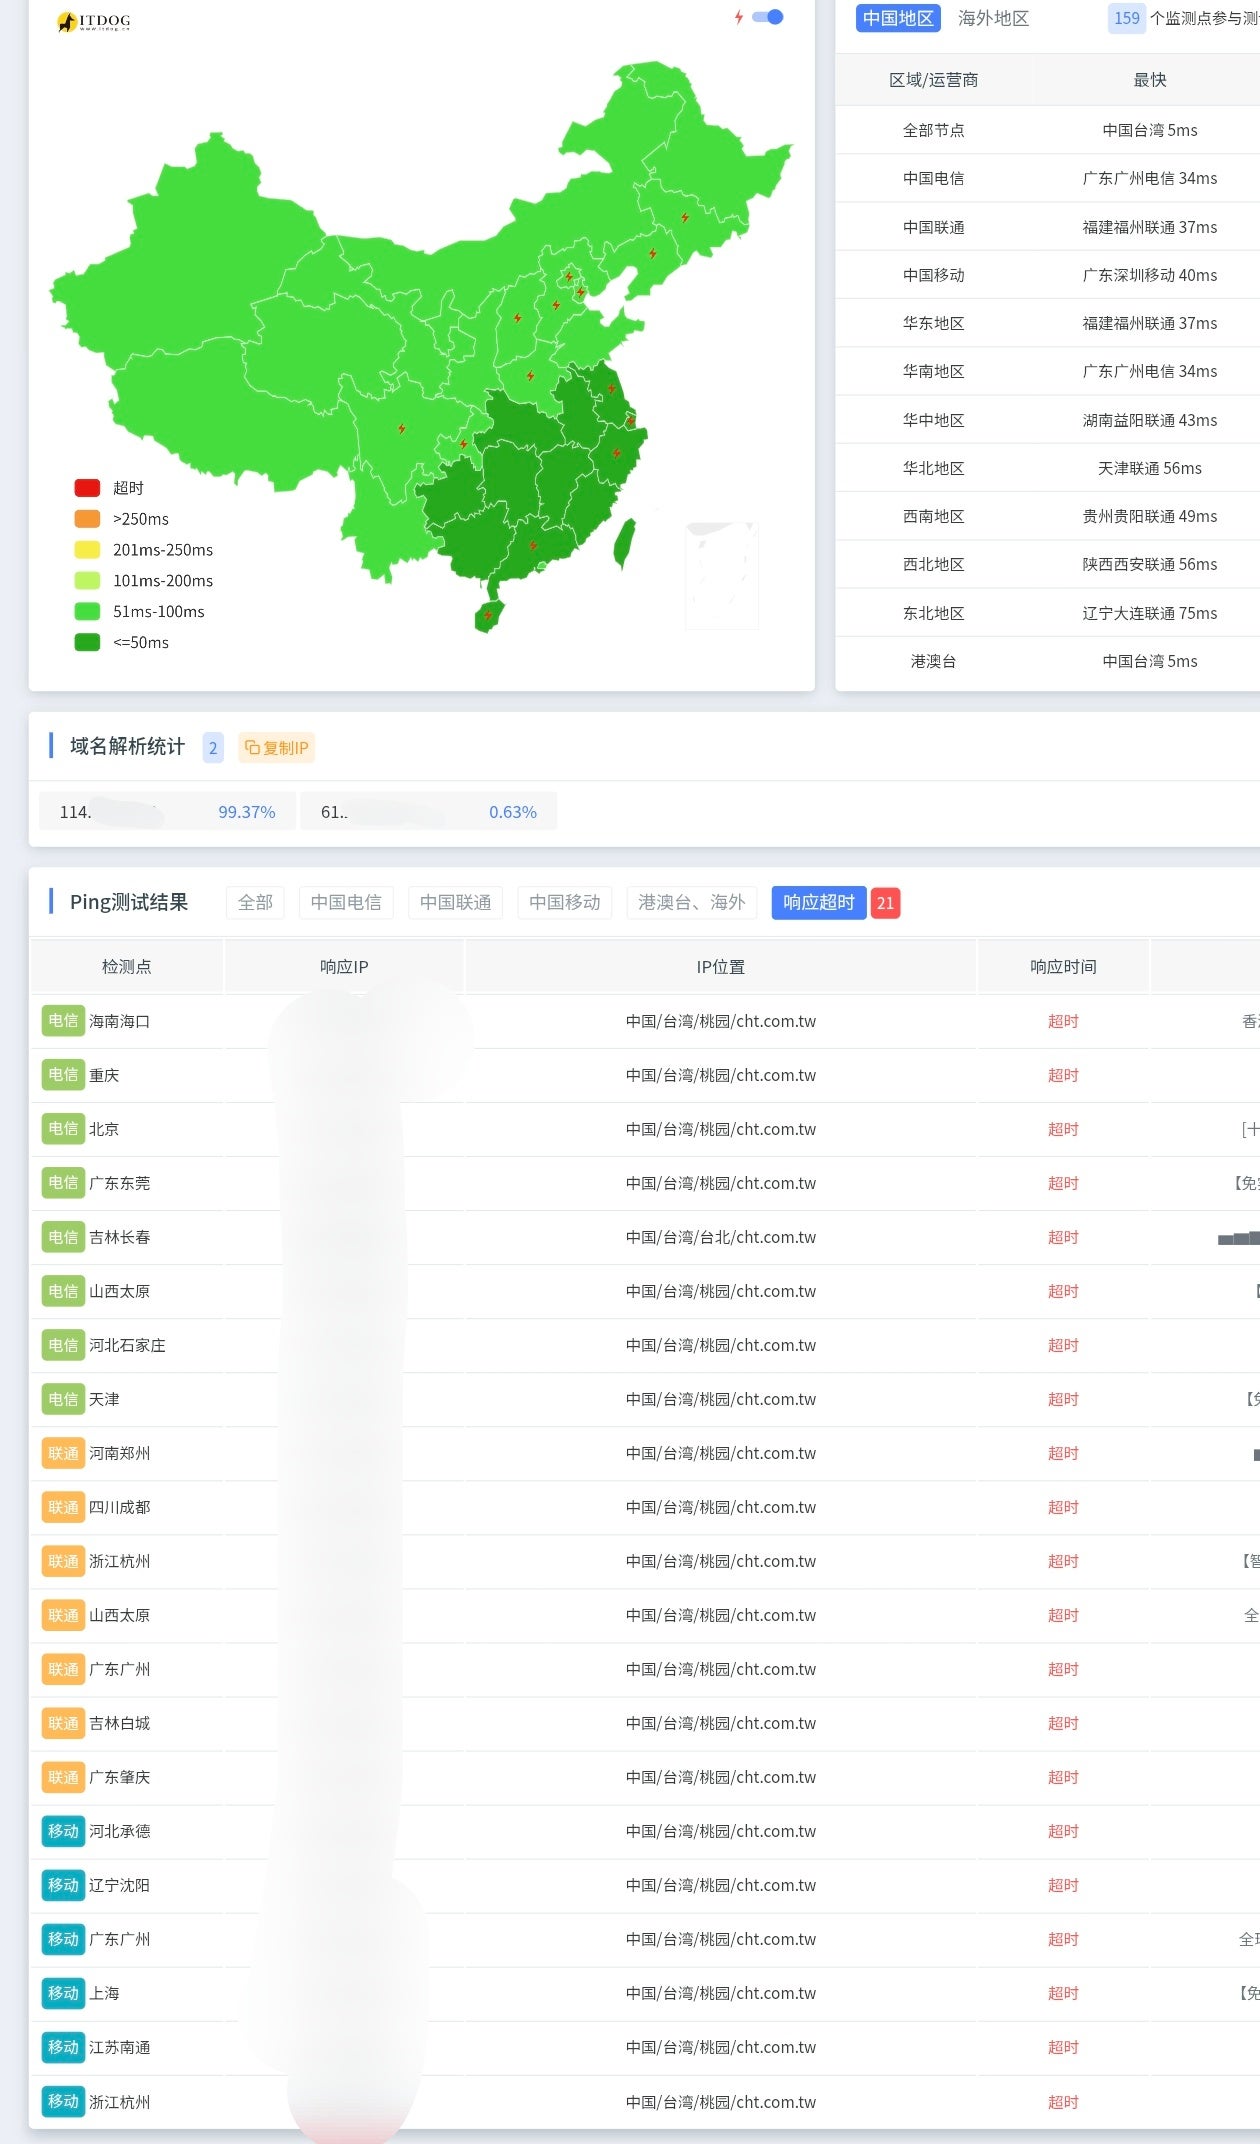1260x2144 pixels.
Task: Click the 联通 tag for 广东肇庆
Action: (x=63, y=1777)
